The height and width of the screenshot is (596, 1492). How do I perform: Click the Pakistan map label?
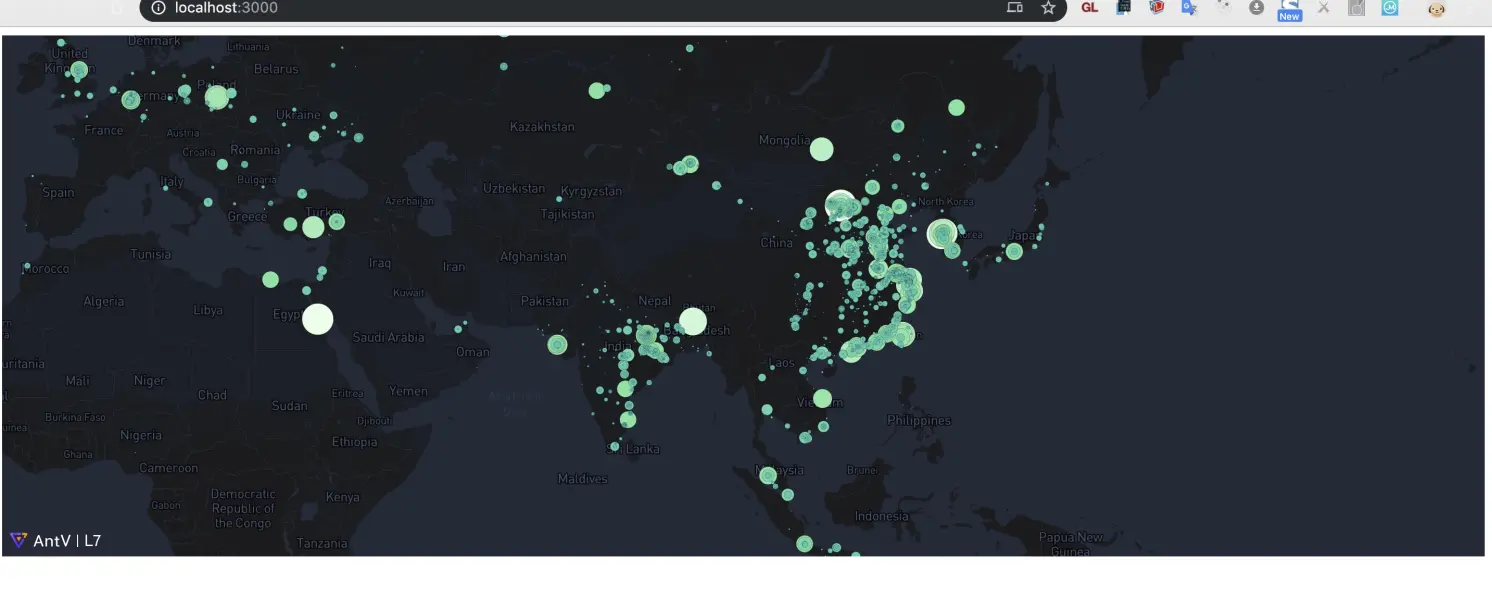[x=545, y=301]
